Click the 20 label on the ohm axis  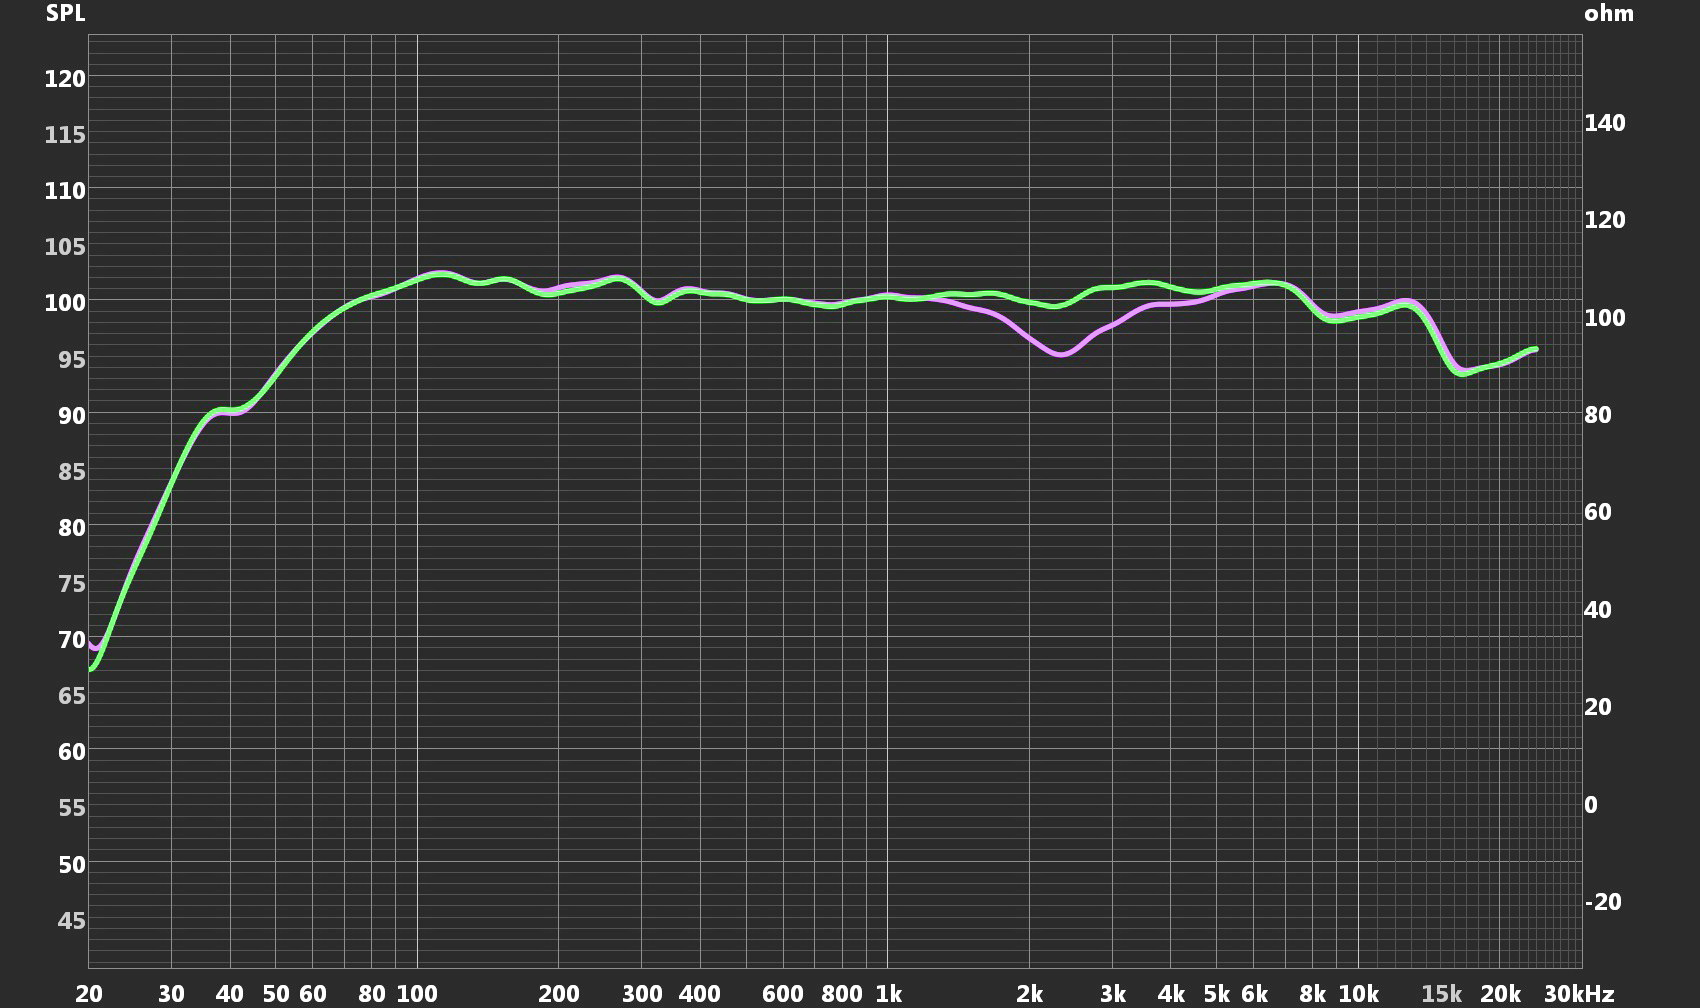(1598, 707)
